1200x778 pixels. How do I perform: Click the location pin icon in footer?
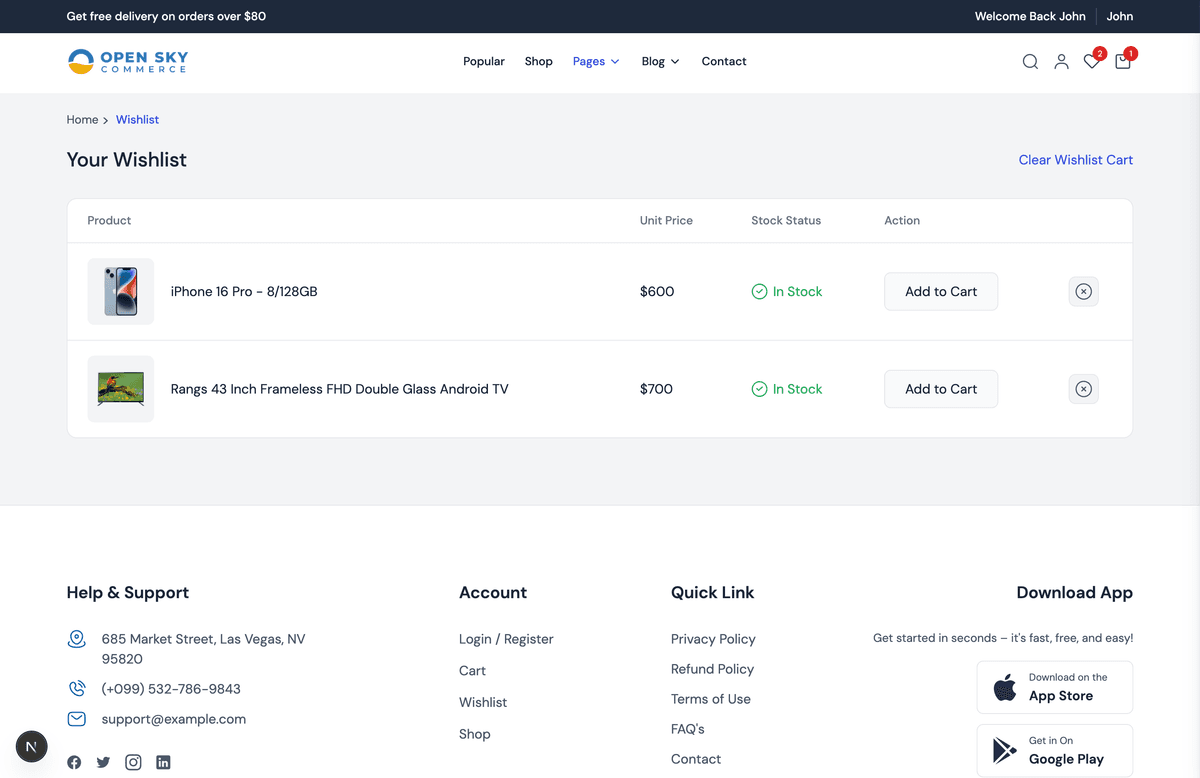(x=76, y=639)
